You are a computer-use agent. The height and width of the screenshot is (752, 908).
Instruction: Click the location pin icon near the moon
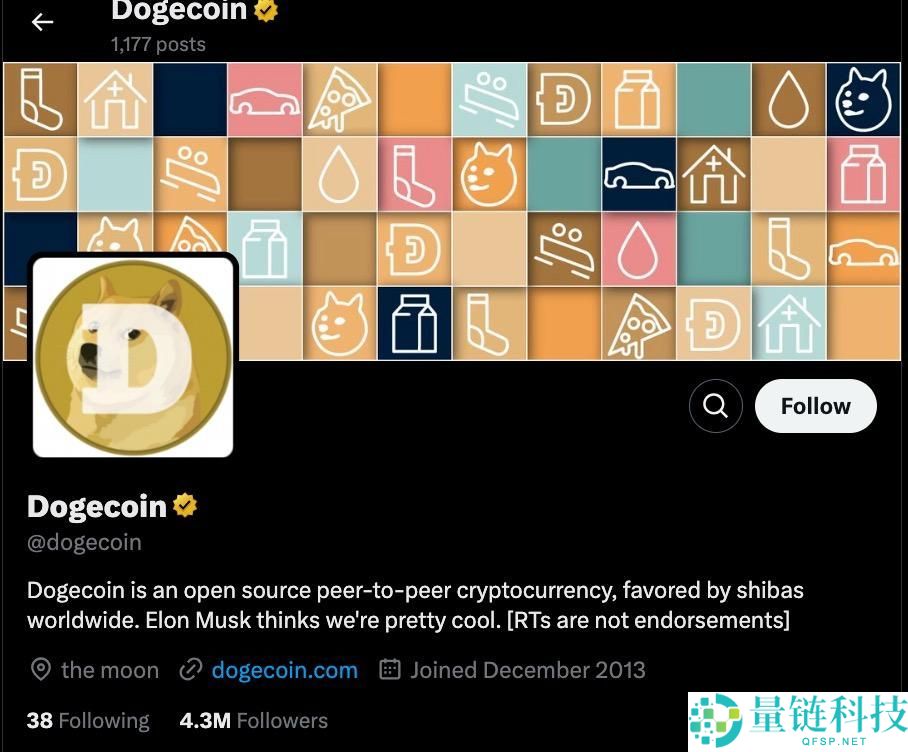click(x=41, y=670)
